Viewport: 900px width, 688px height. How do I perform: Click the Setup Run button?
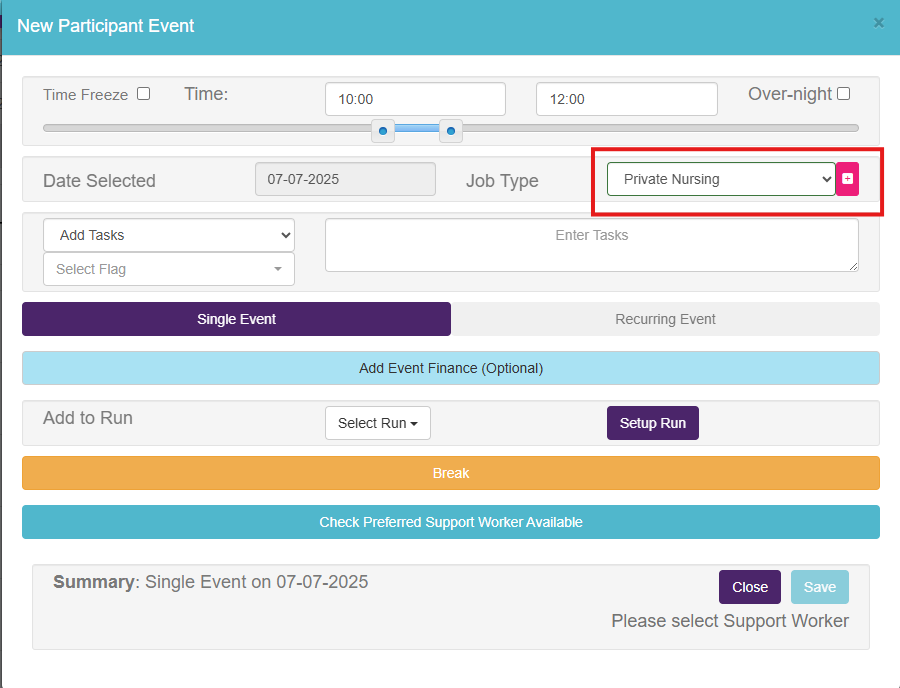pos(653,423)
